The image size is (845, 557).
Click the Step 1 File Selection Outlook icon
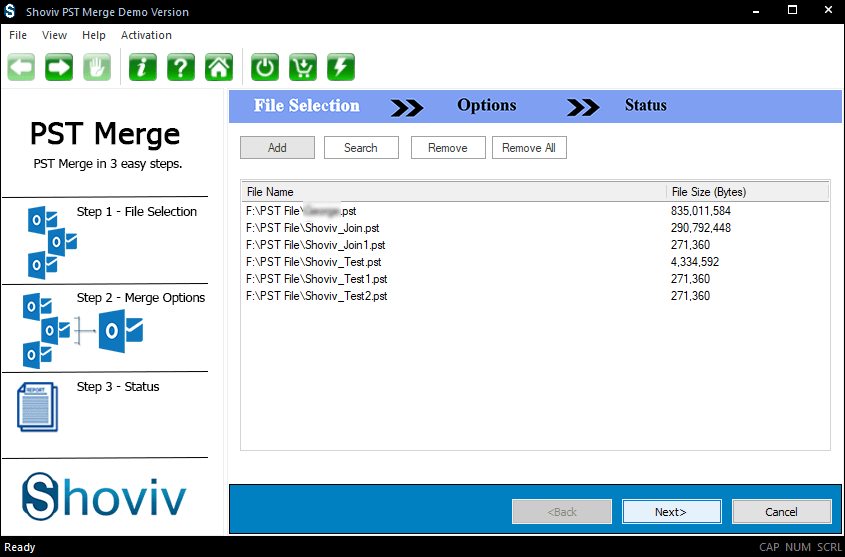click(52, 242)
